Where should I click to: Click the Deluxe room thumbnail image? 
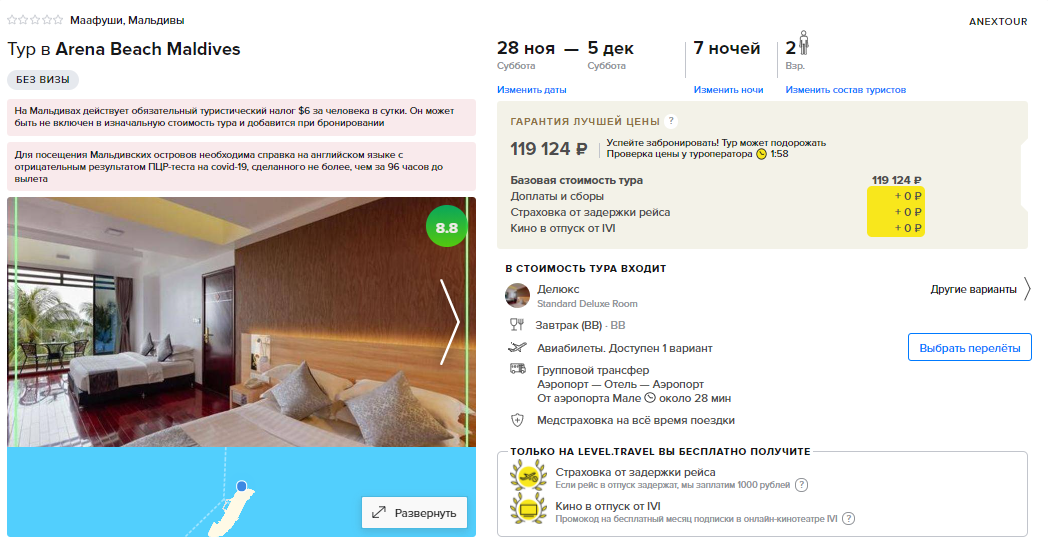pyautogui.click(x=517, y=295)
